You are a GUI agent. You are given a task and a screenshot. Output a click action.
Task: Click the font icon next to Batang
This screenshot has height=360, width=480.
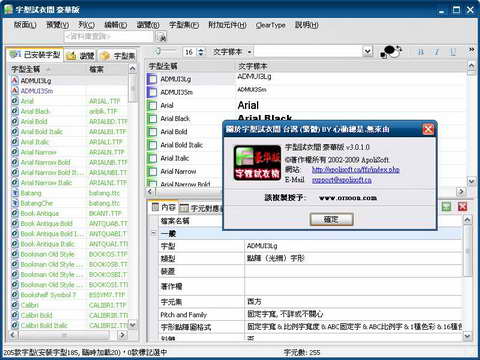(x=15, y=193)
